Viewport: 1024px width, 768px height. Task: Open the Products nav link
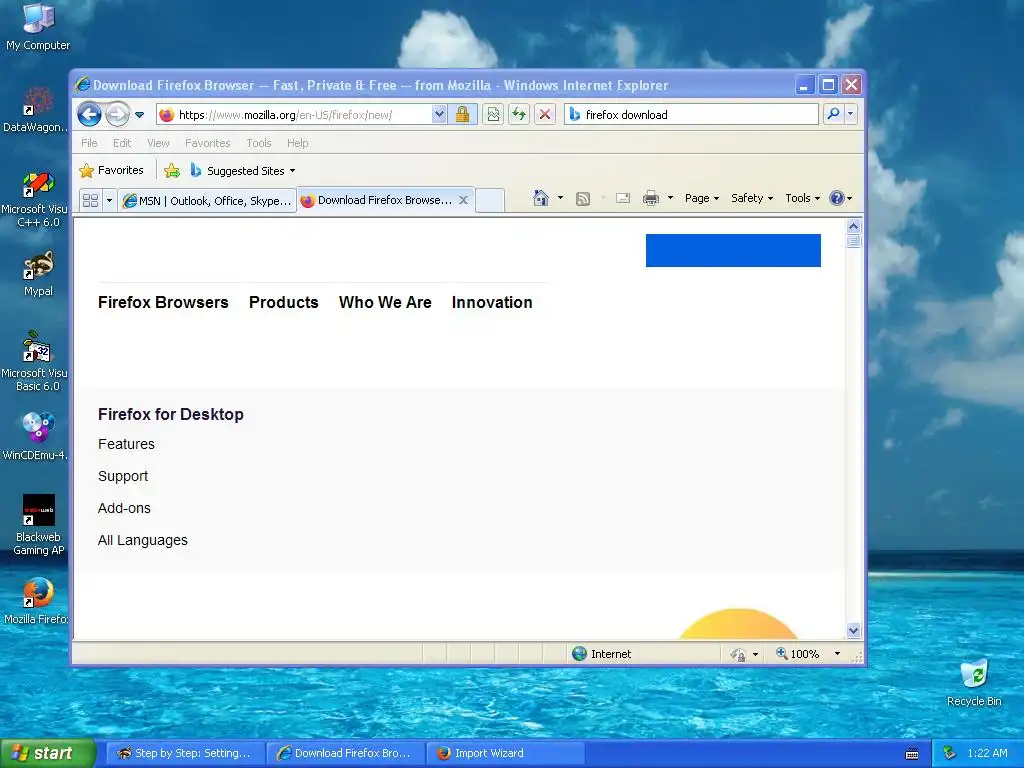(x=283, y=302)
